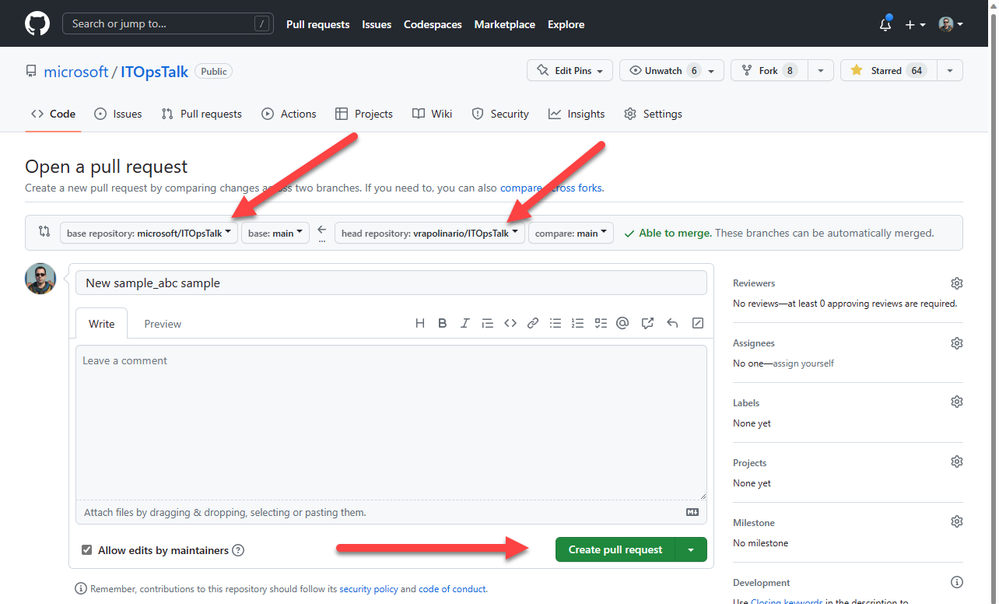Open the Actions tab
Screen dimensions: 999x604
[x=289, y=114]
